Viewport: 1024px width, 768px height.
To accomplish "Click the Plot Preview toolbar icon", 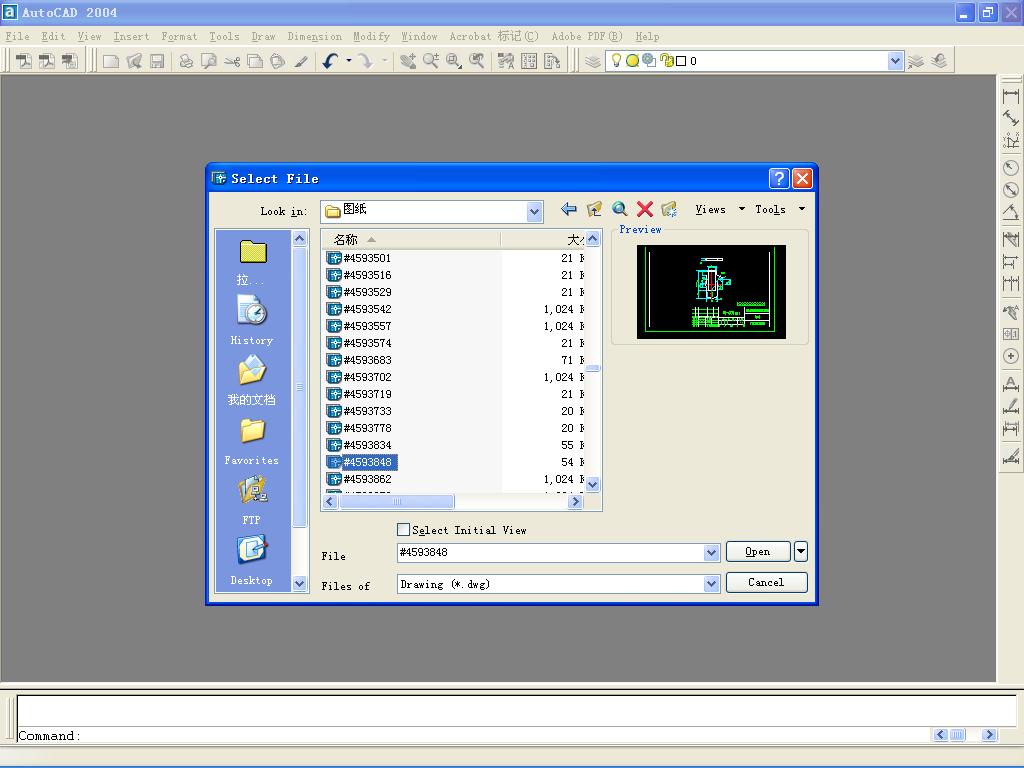I will 209,61.
